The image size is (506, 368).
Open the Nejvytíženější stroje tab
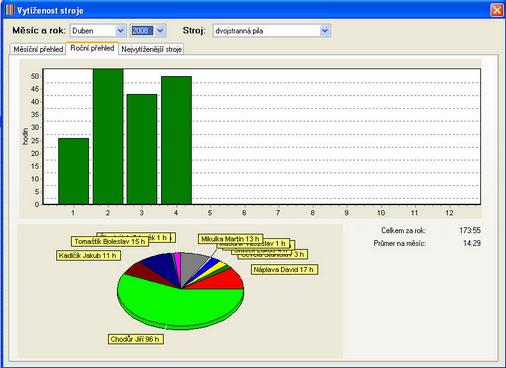click(151, 49)
